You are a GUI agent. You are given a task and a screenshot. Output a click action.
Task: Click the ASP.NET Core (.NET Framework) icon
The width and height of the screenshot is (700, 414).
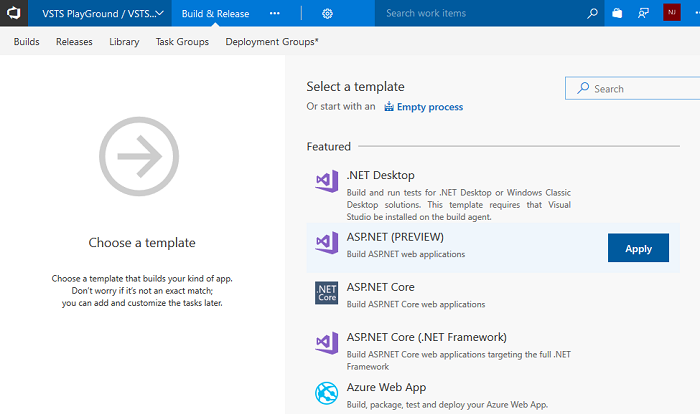326,343
